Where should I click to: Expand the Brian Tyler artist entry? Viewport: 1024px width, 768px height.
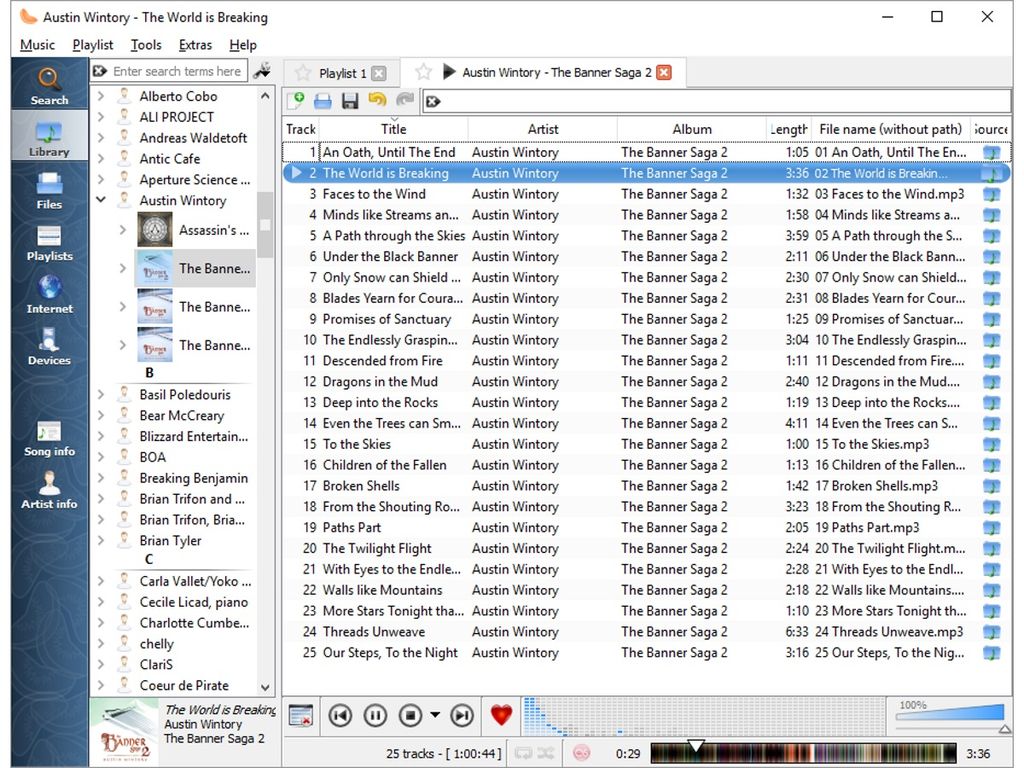click(100, 540)
